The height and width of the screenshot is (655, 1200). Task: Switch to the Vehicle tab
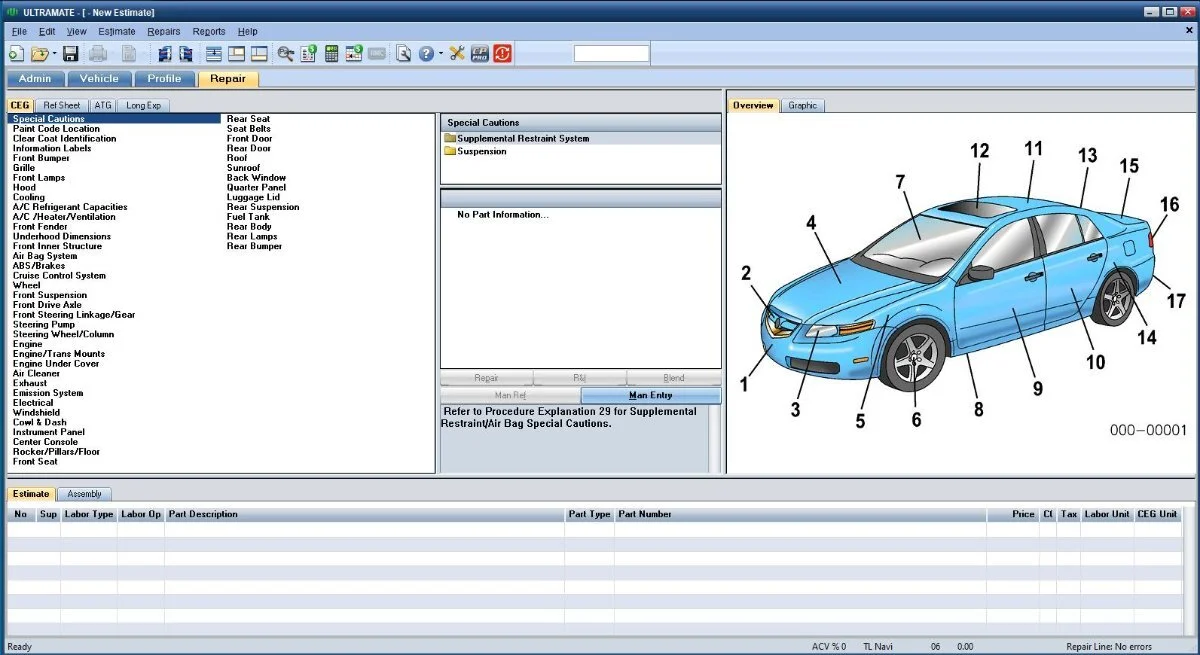point(99,78)
